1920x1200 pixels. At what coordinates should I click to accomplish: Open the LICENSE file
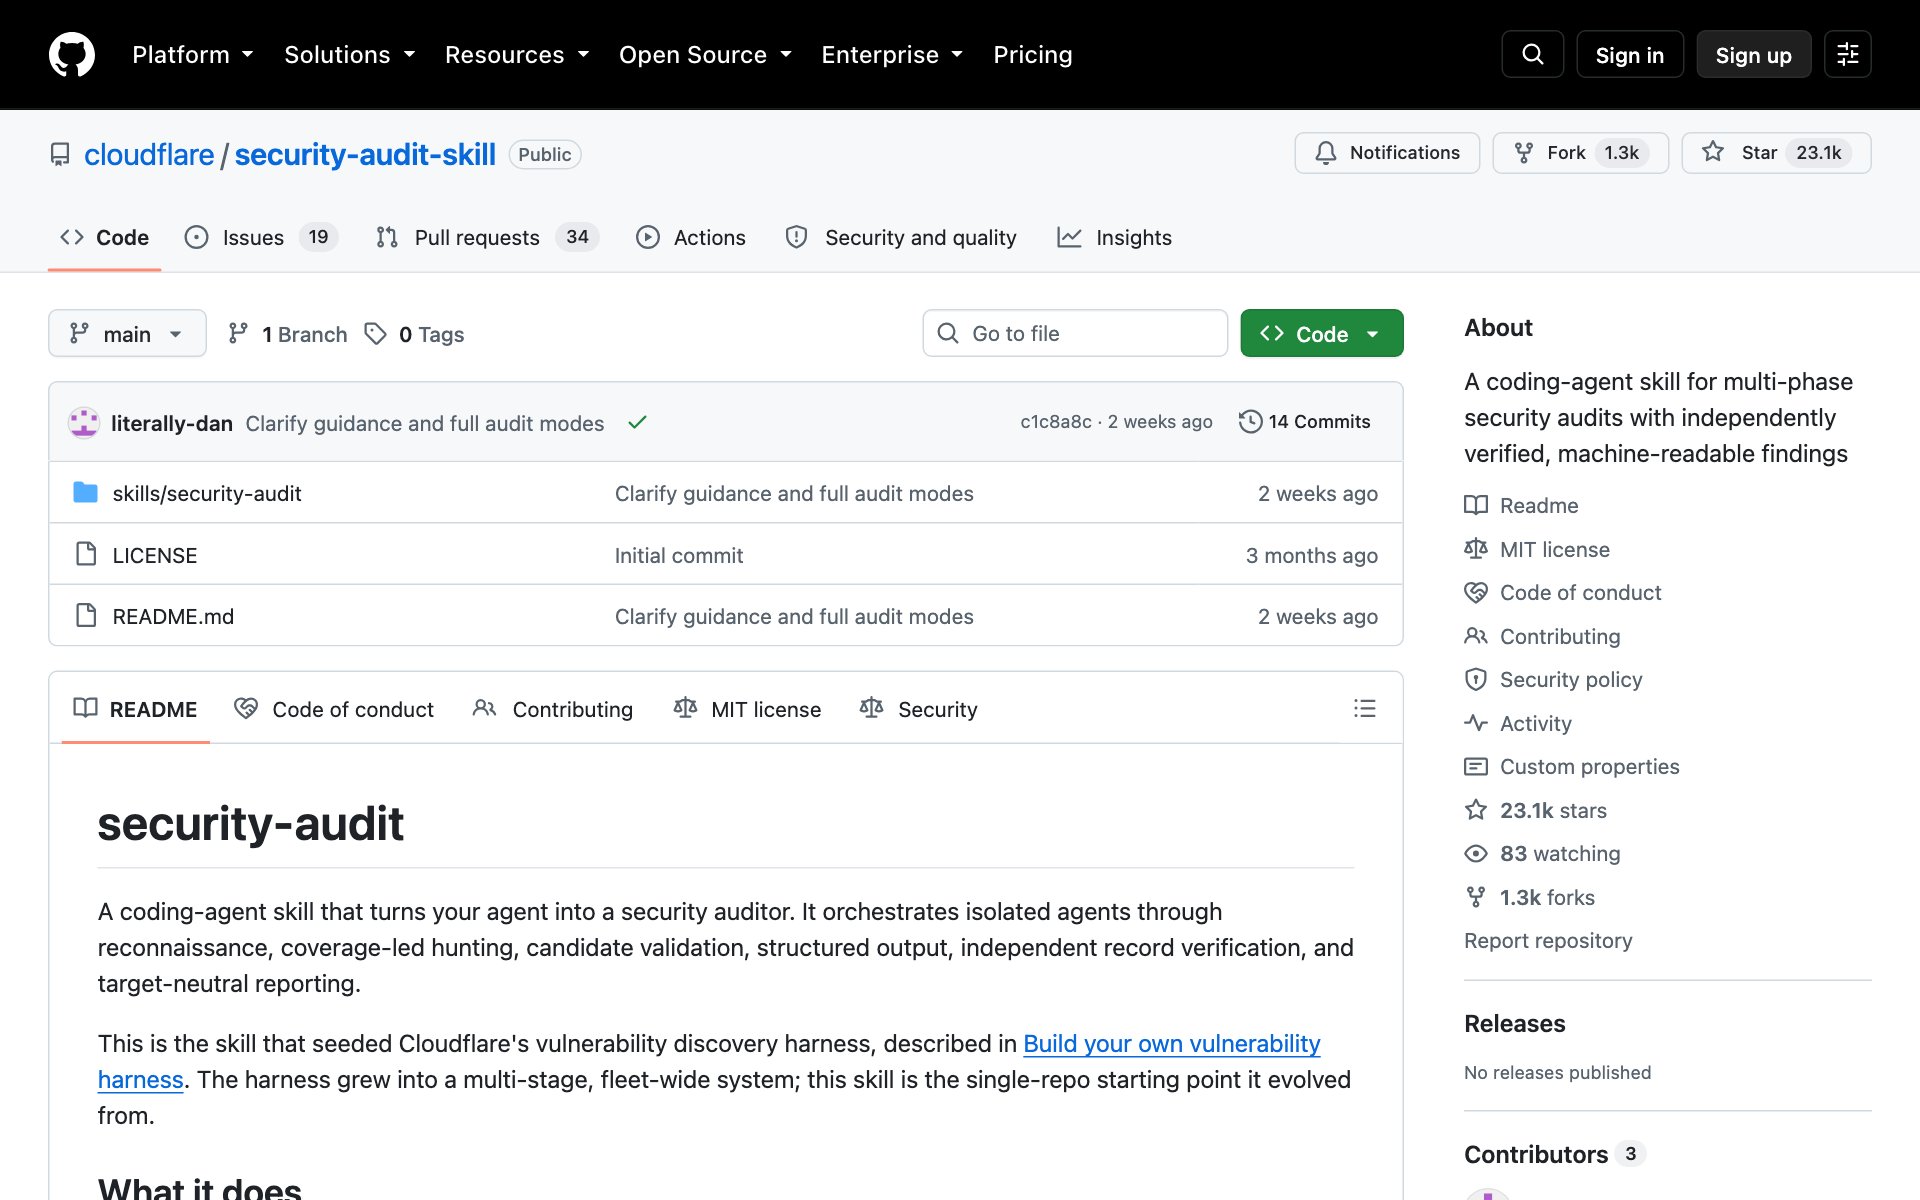click(155, 555)
